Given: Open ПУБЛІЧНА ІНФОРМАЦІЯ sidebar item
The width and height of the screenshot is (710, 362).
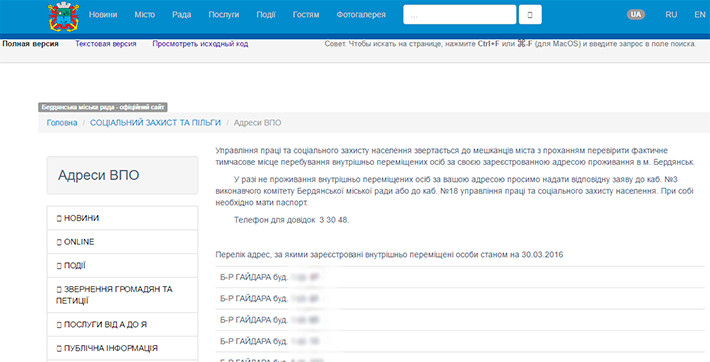Looking at the screenshot, I should (122, 348).
